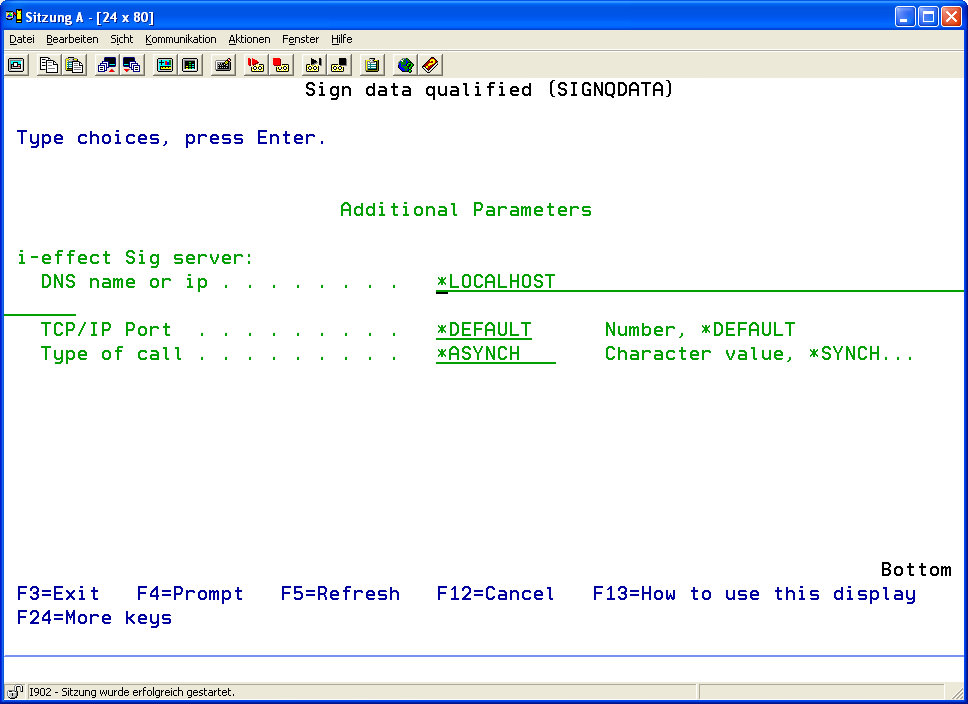Click F4=Prompt at the screen bottom

pyautogui.click(x=190, y=594)
